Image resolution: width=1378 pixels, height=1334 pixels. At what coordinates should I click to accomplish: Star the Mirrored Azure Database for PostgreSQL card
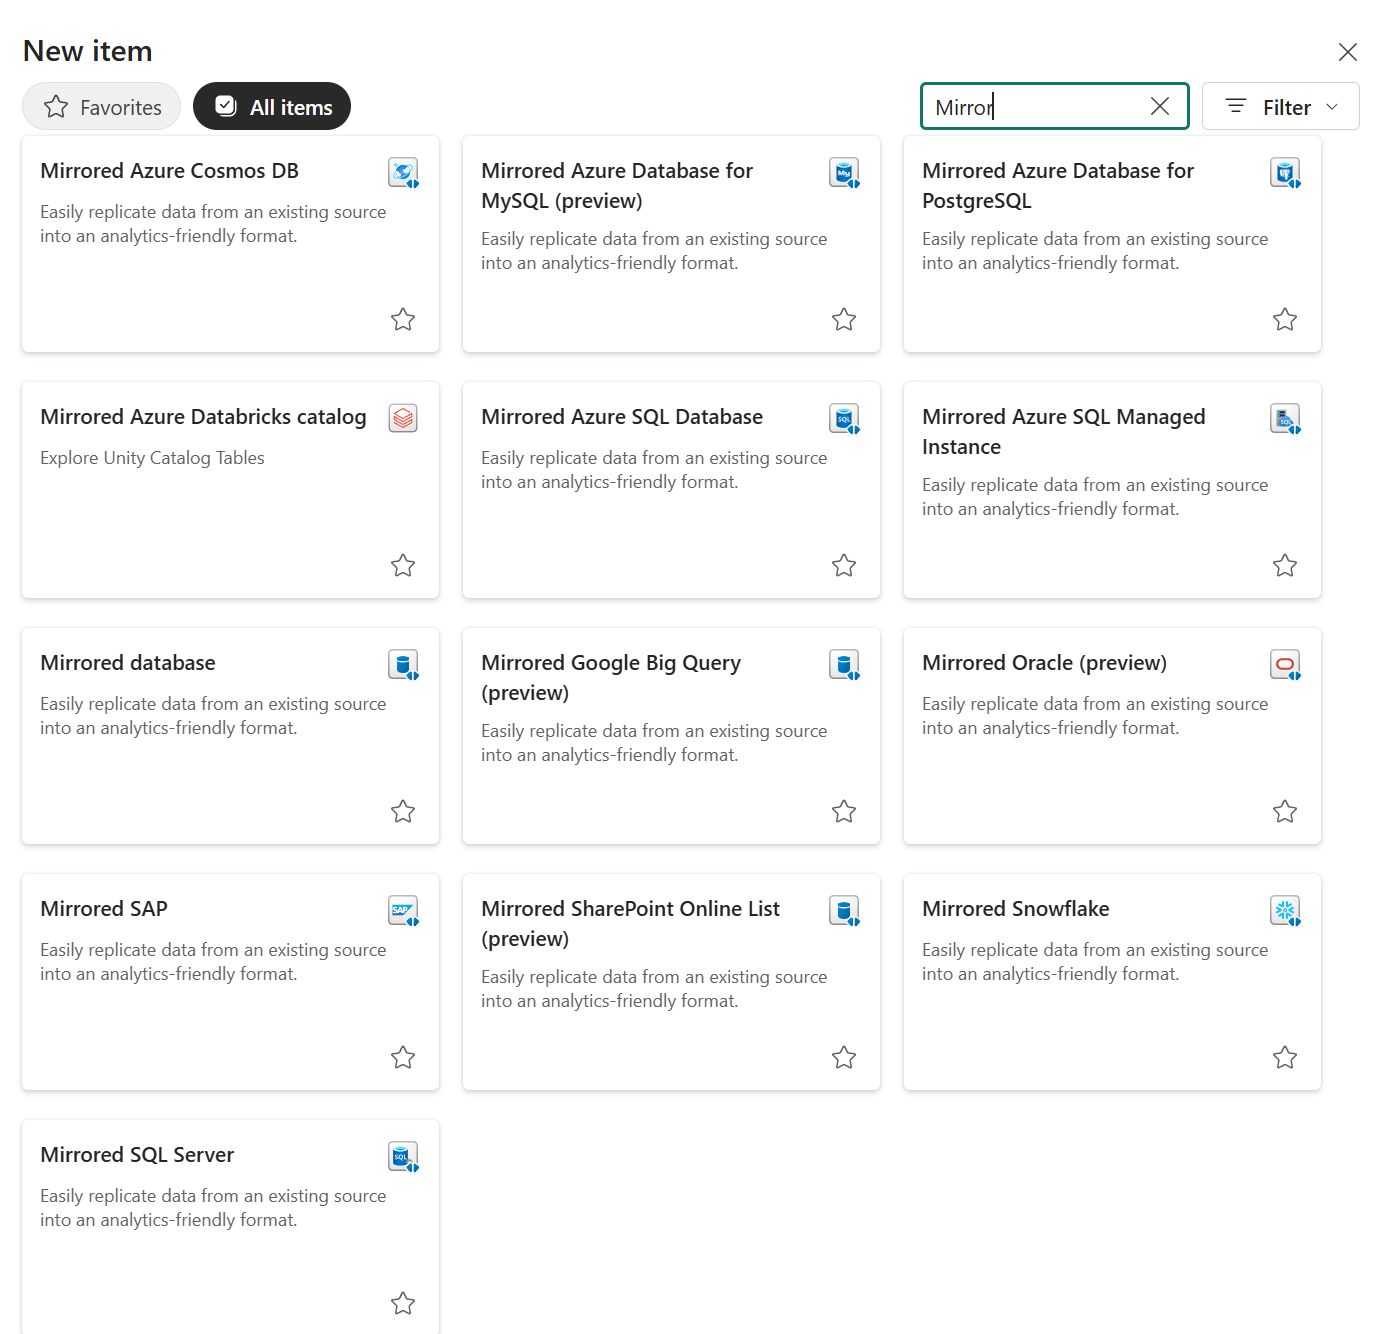point(1285,319)
